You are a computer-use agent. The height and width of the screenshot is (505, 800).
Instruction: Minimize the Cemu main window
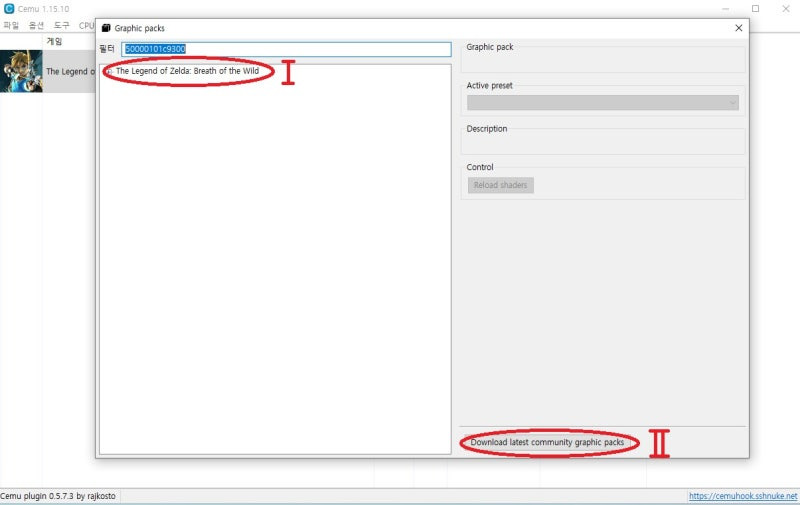[x=726, y=9]
